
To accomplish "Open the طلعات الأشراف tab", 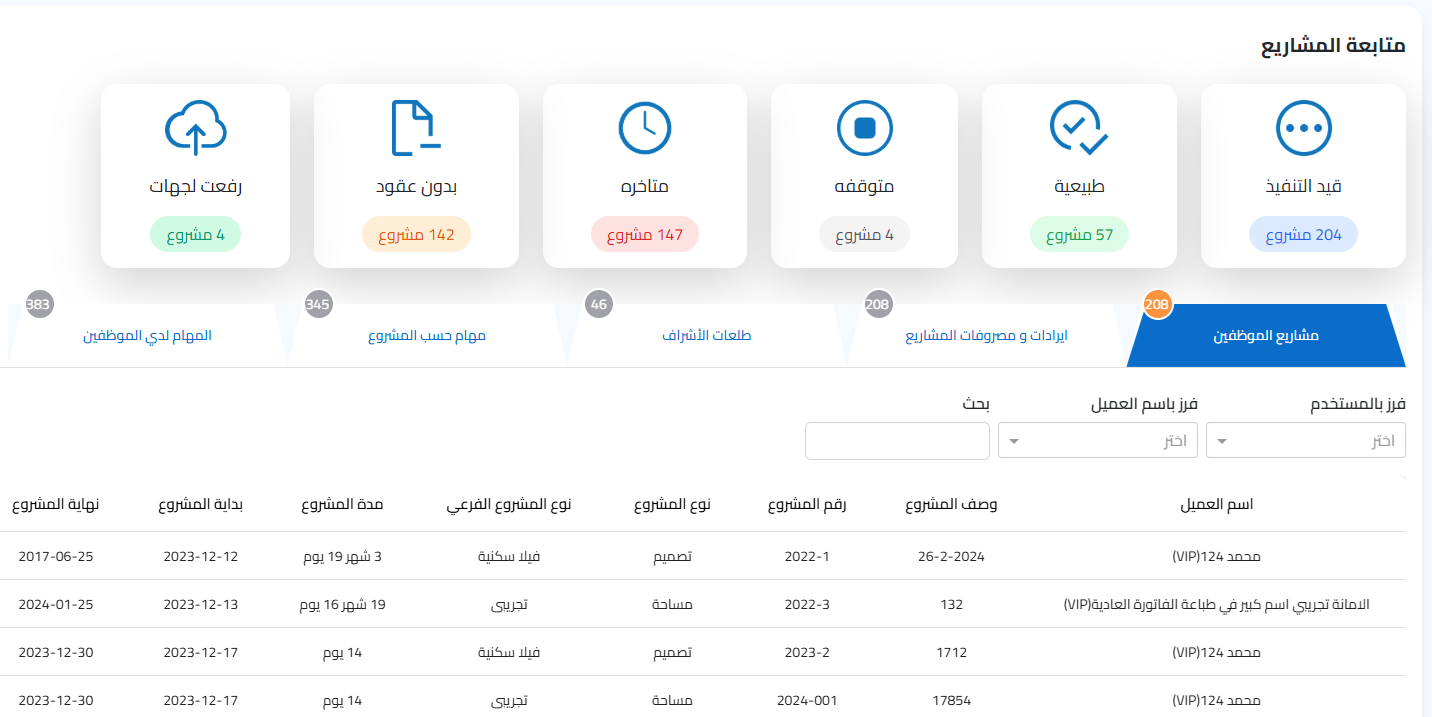I will pyautogui.click(x=707, y=336).
